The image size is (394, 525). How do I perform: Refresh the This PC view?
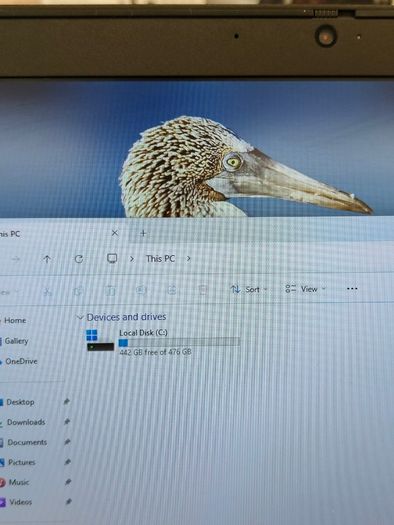[79, 259]
